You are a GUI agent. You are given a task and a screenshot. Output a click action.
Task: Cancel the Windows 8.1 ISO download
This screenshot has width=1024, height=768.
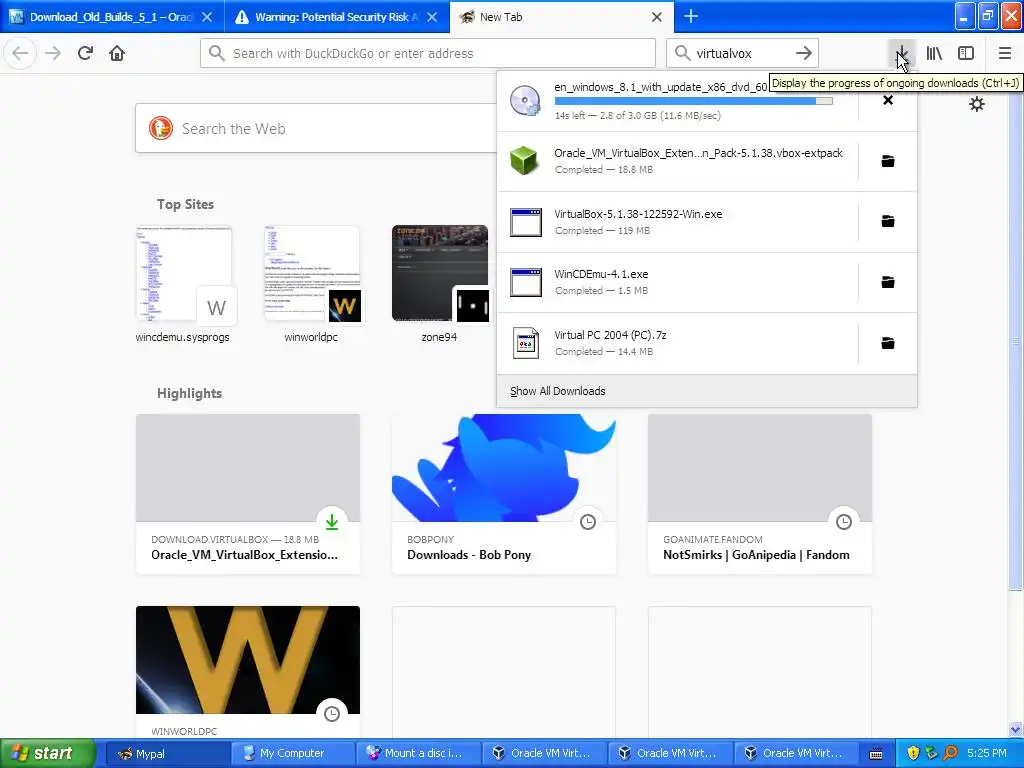tap(888, 100)
